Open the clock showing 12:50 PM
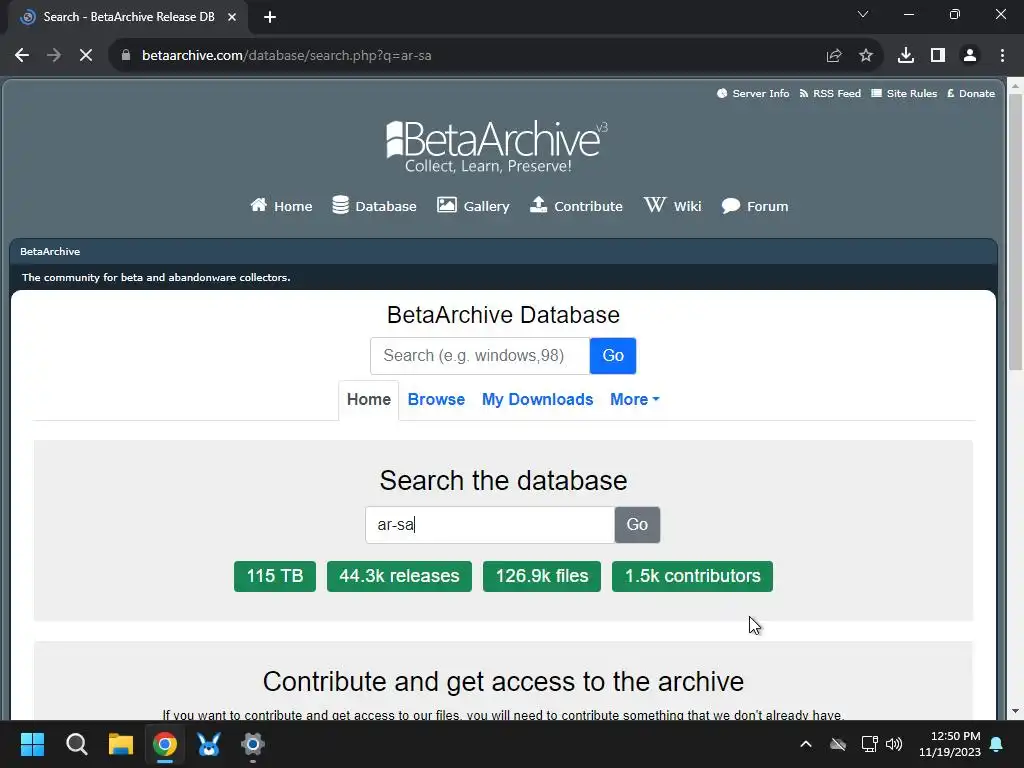Image resolution: width=1024 pixels, height=768 pixels. coord(950,744)
